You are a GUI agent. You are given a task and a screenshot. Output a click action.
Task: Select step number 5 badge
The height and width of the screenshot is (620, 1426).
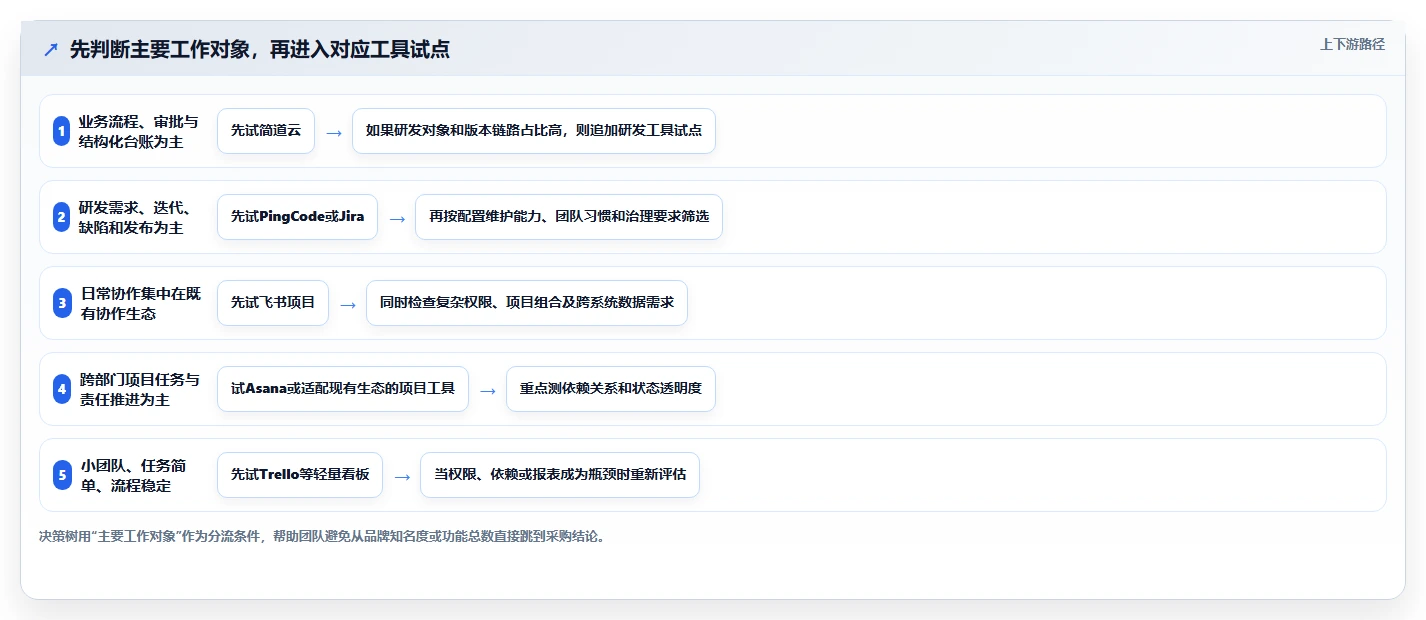(61, 475)
